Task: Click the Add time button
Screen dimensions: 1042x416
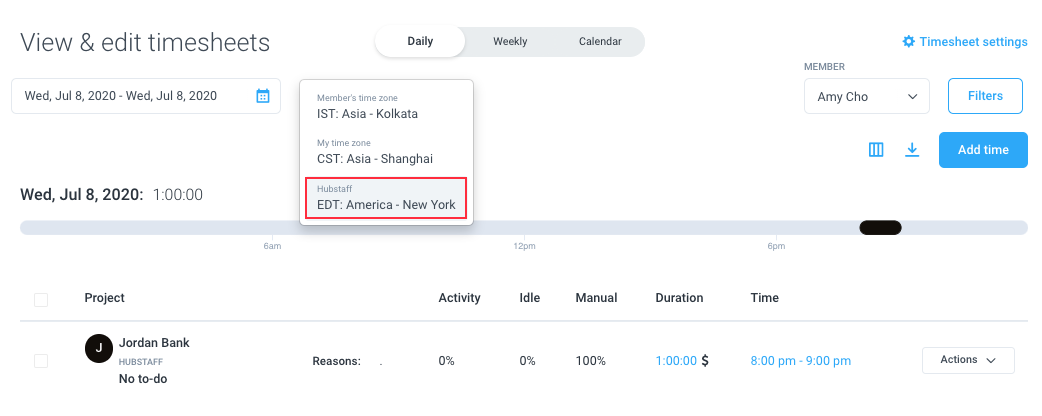Action: pos(983,150)
